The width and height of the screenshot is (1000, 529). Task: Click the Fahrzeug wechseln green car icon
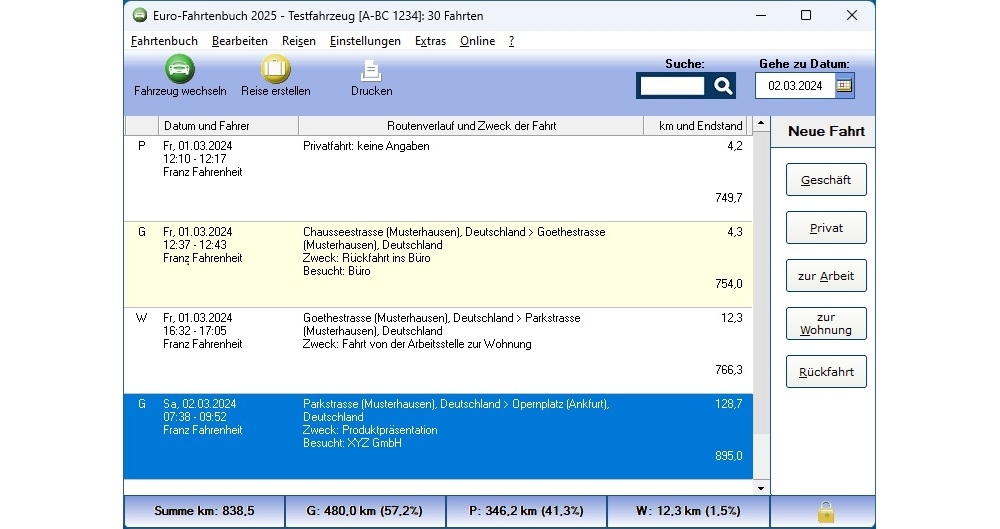[180, 68]
